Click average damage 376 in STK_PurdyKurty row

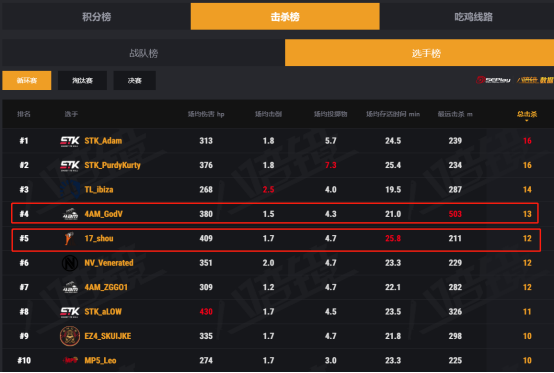(x=206, y=165)
